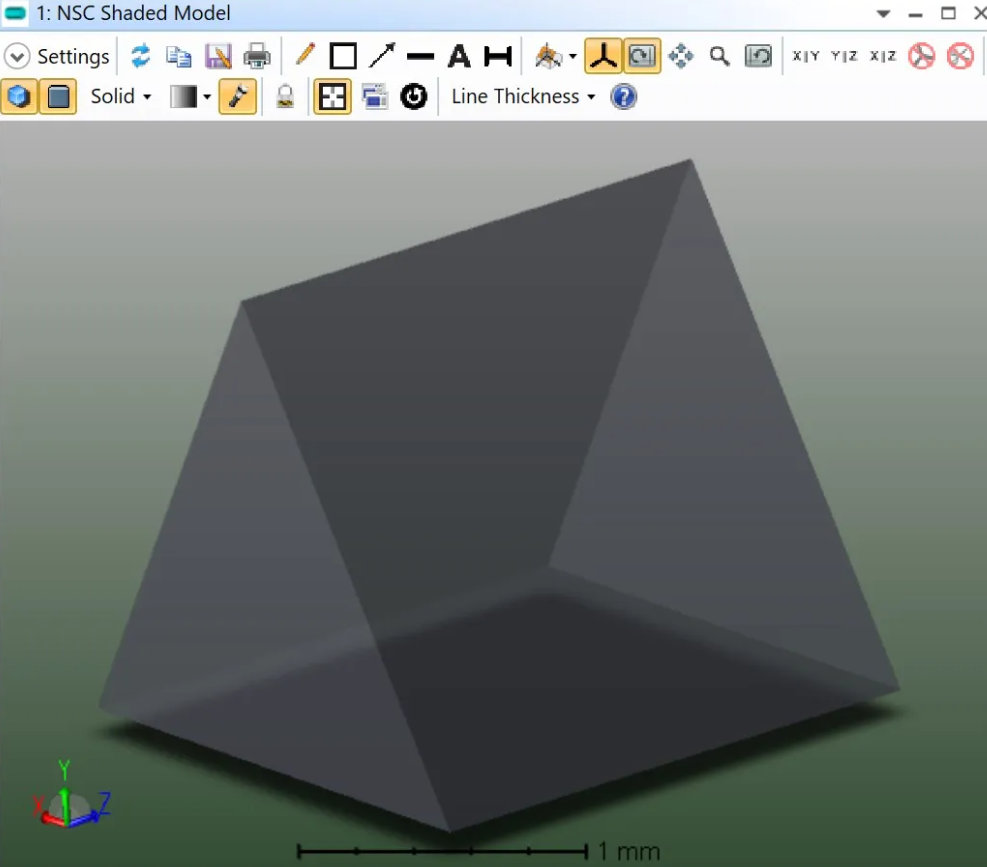
Task: Toggle the dark box display button
Action: (58, 96)
